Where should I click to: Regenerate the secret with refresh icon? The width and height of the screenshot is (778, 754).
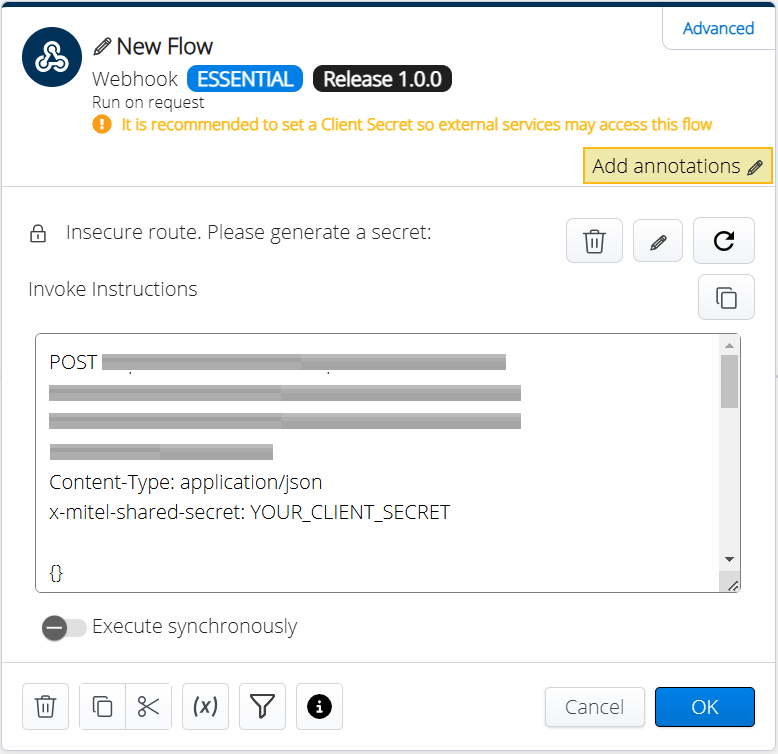pyautogui.click(x=724, y=241)
